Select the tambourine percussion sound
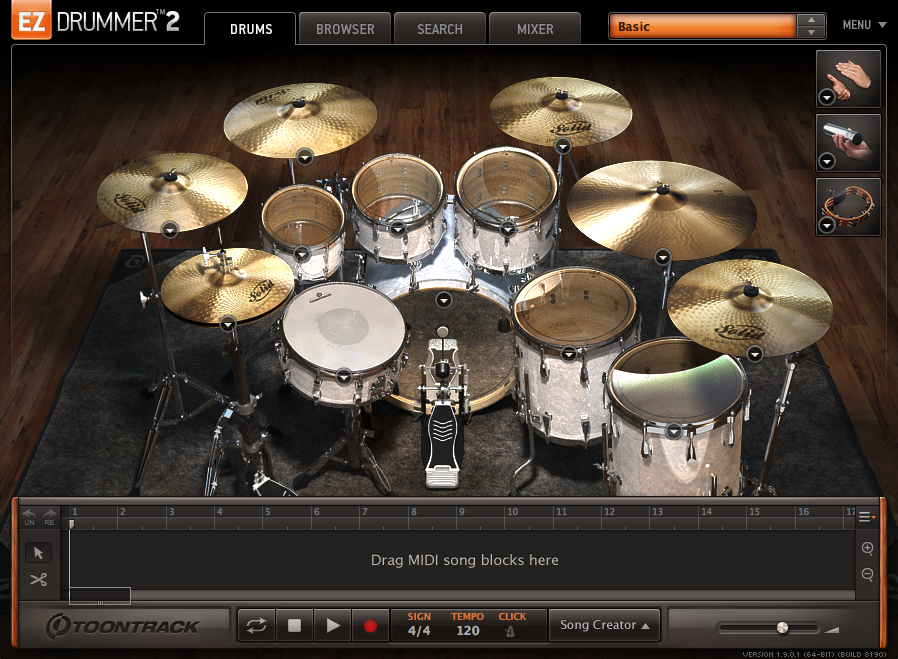Viewport: 898px width, 659px height. click(x=848, y=207)
